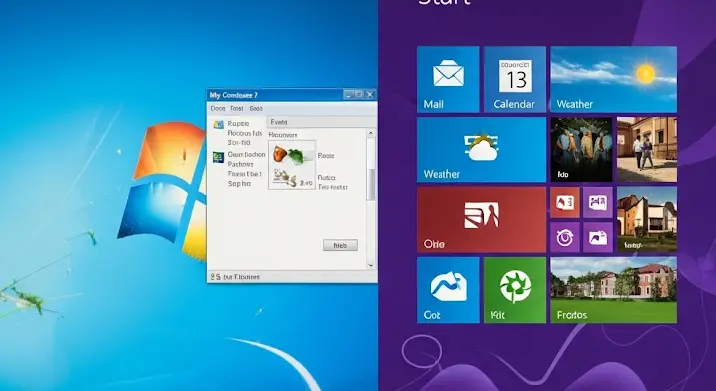Select the Fweat tbe t entry

[245, 174]
